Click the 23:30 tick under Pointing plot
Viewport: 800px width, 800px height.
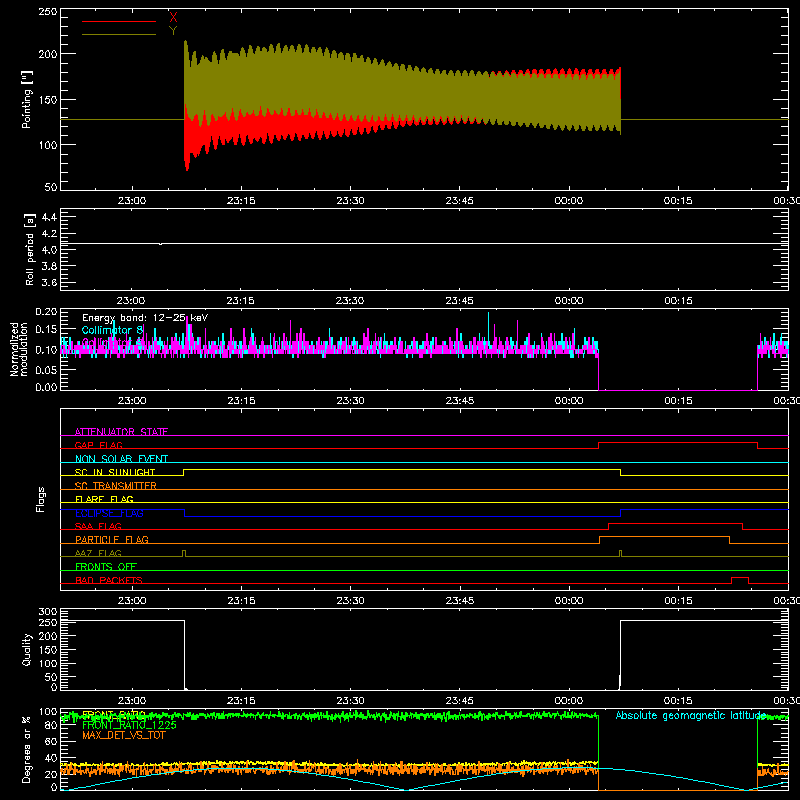[351, 201]
